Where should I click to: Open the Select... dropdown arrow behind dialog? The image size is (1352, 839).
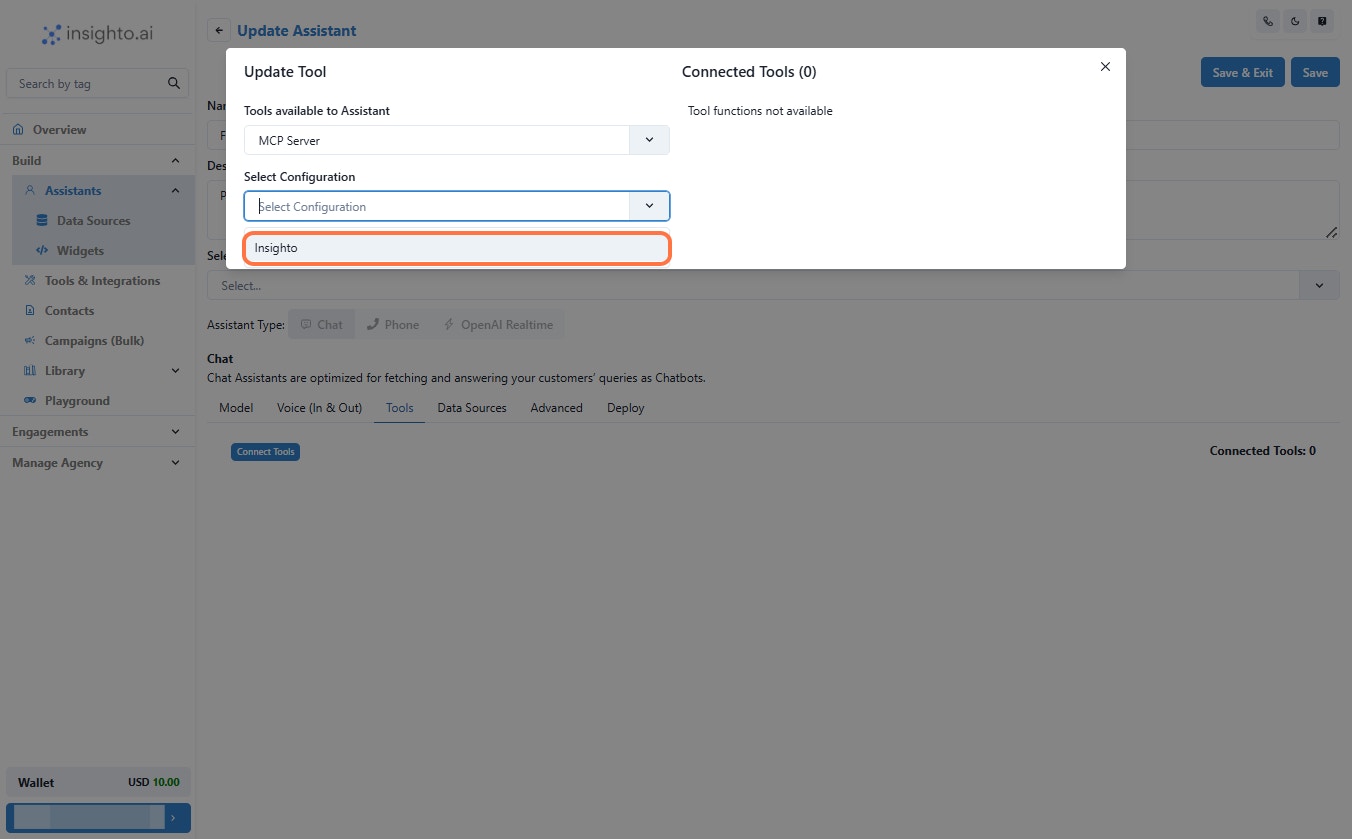1319,285
